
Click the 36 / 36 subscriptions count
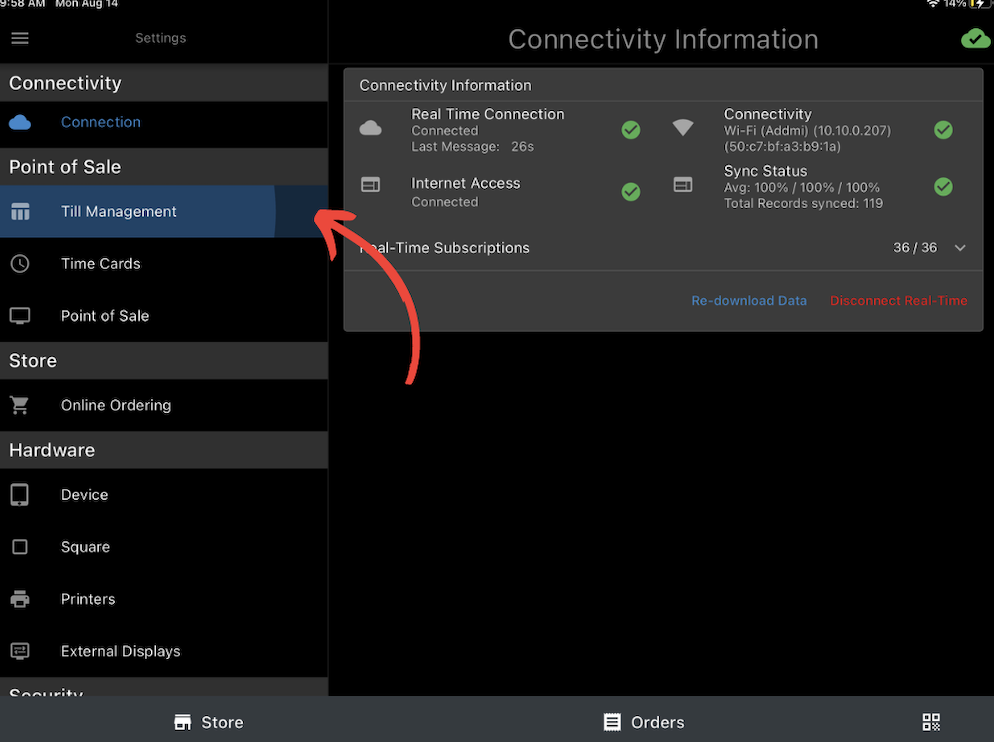tap(915, 247)
